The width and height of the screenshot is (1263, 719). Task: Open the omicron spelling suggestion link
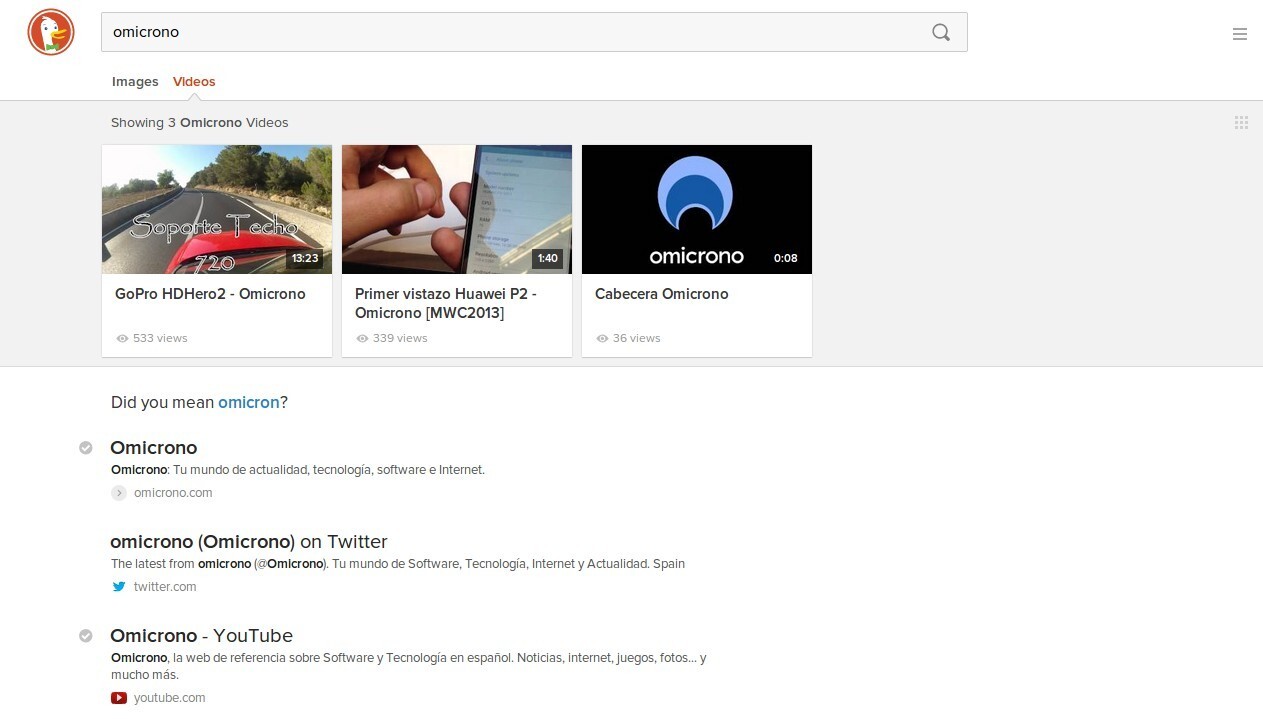click(248, 402)
